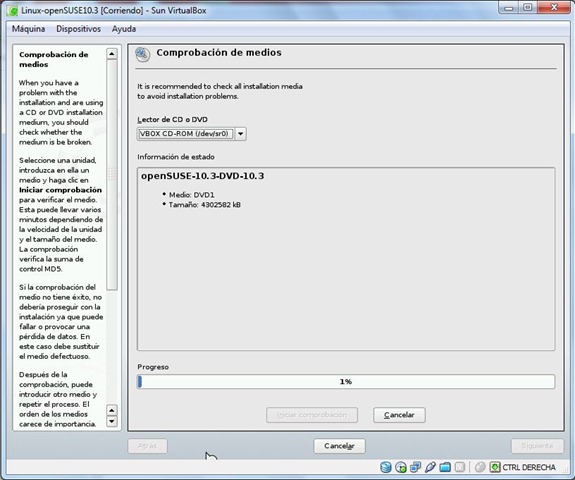
Task: Open the Dispositivos menu
Action: (x=78, y=29)
